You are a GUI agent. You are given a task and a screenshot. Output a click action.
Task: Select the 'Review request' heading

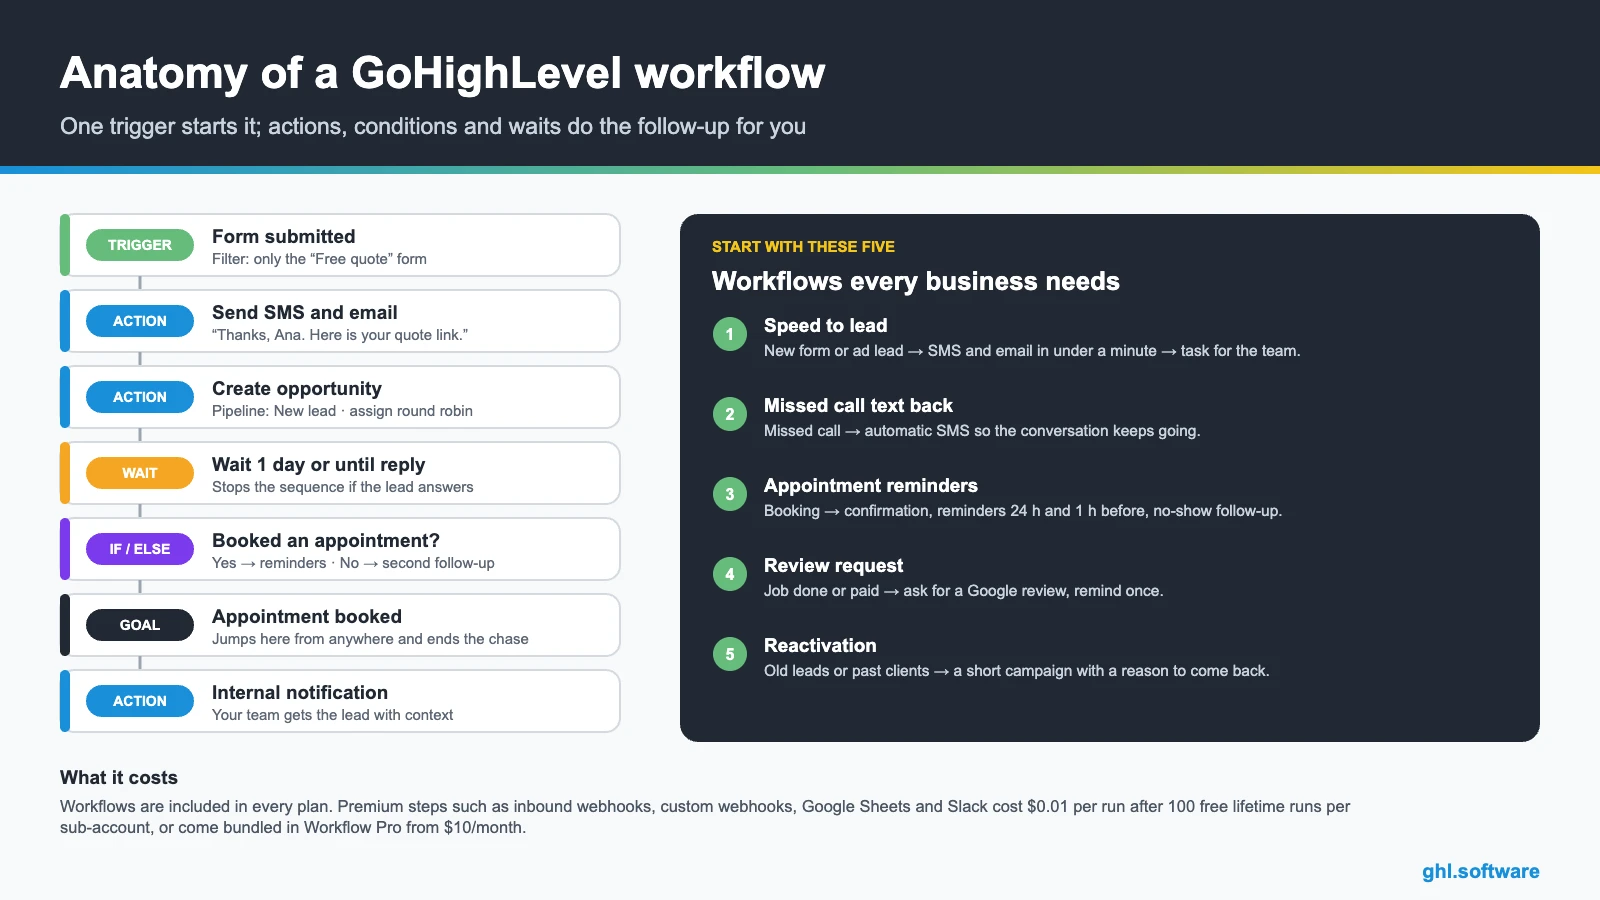[833, 566]
